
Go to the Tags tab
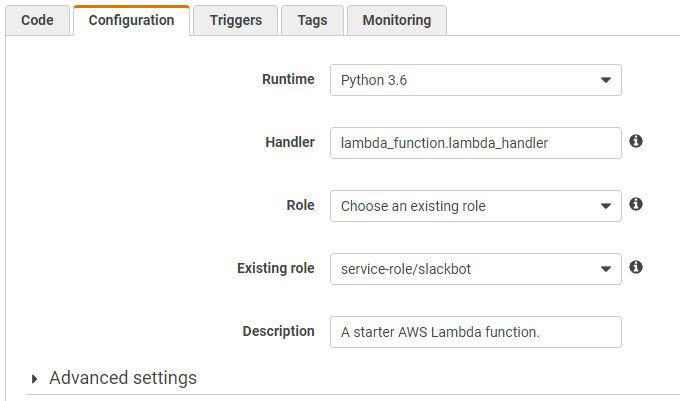coord(312,20)
